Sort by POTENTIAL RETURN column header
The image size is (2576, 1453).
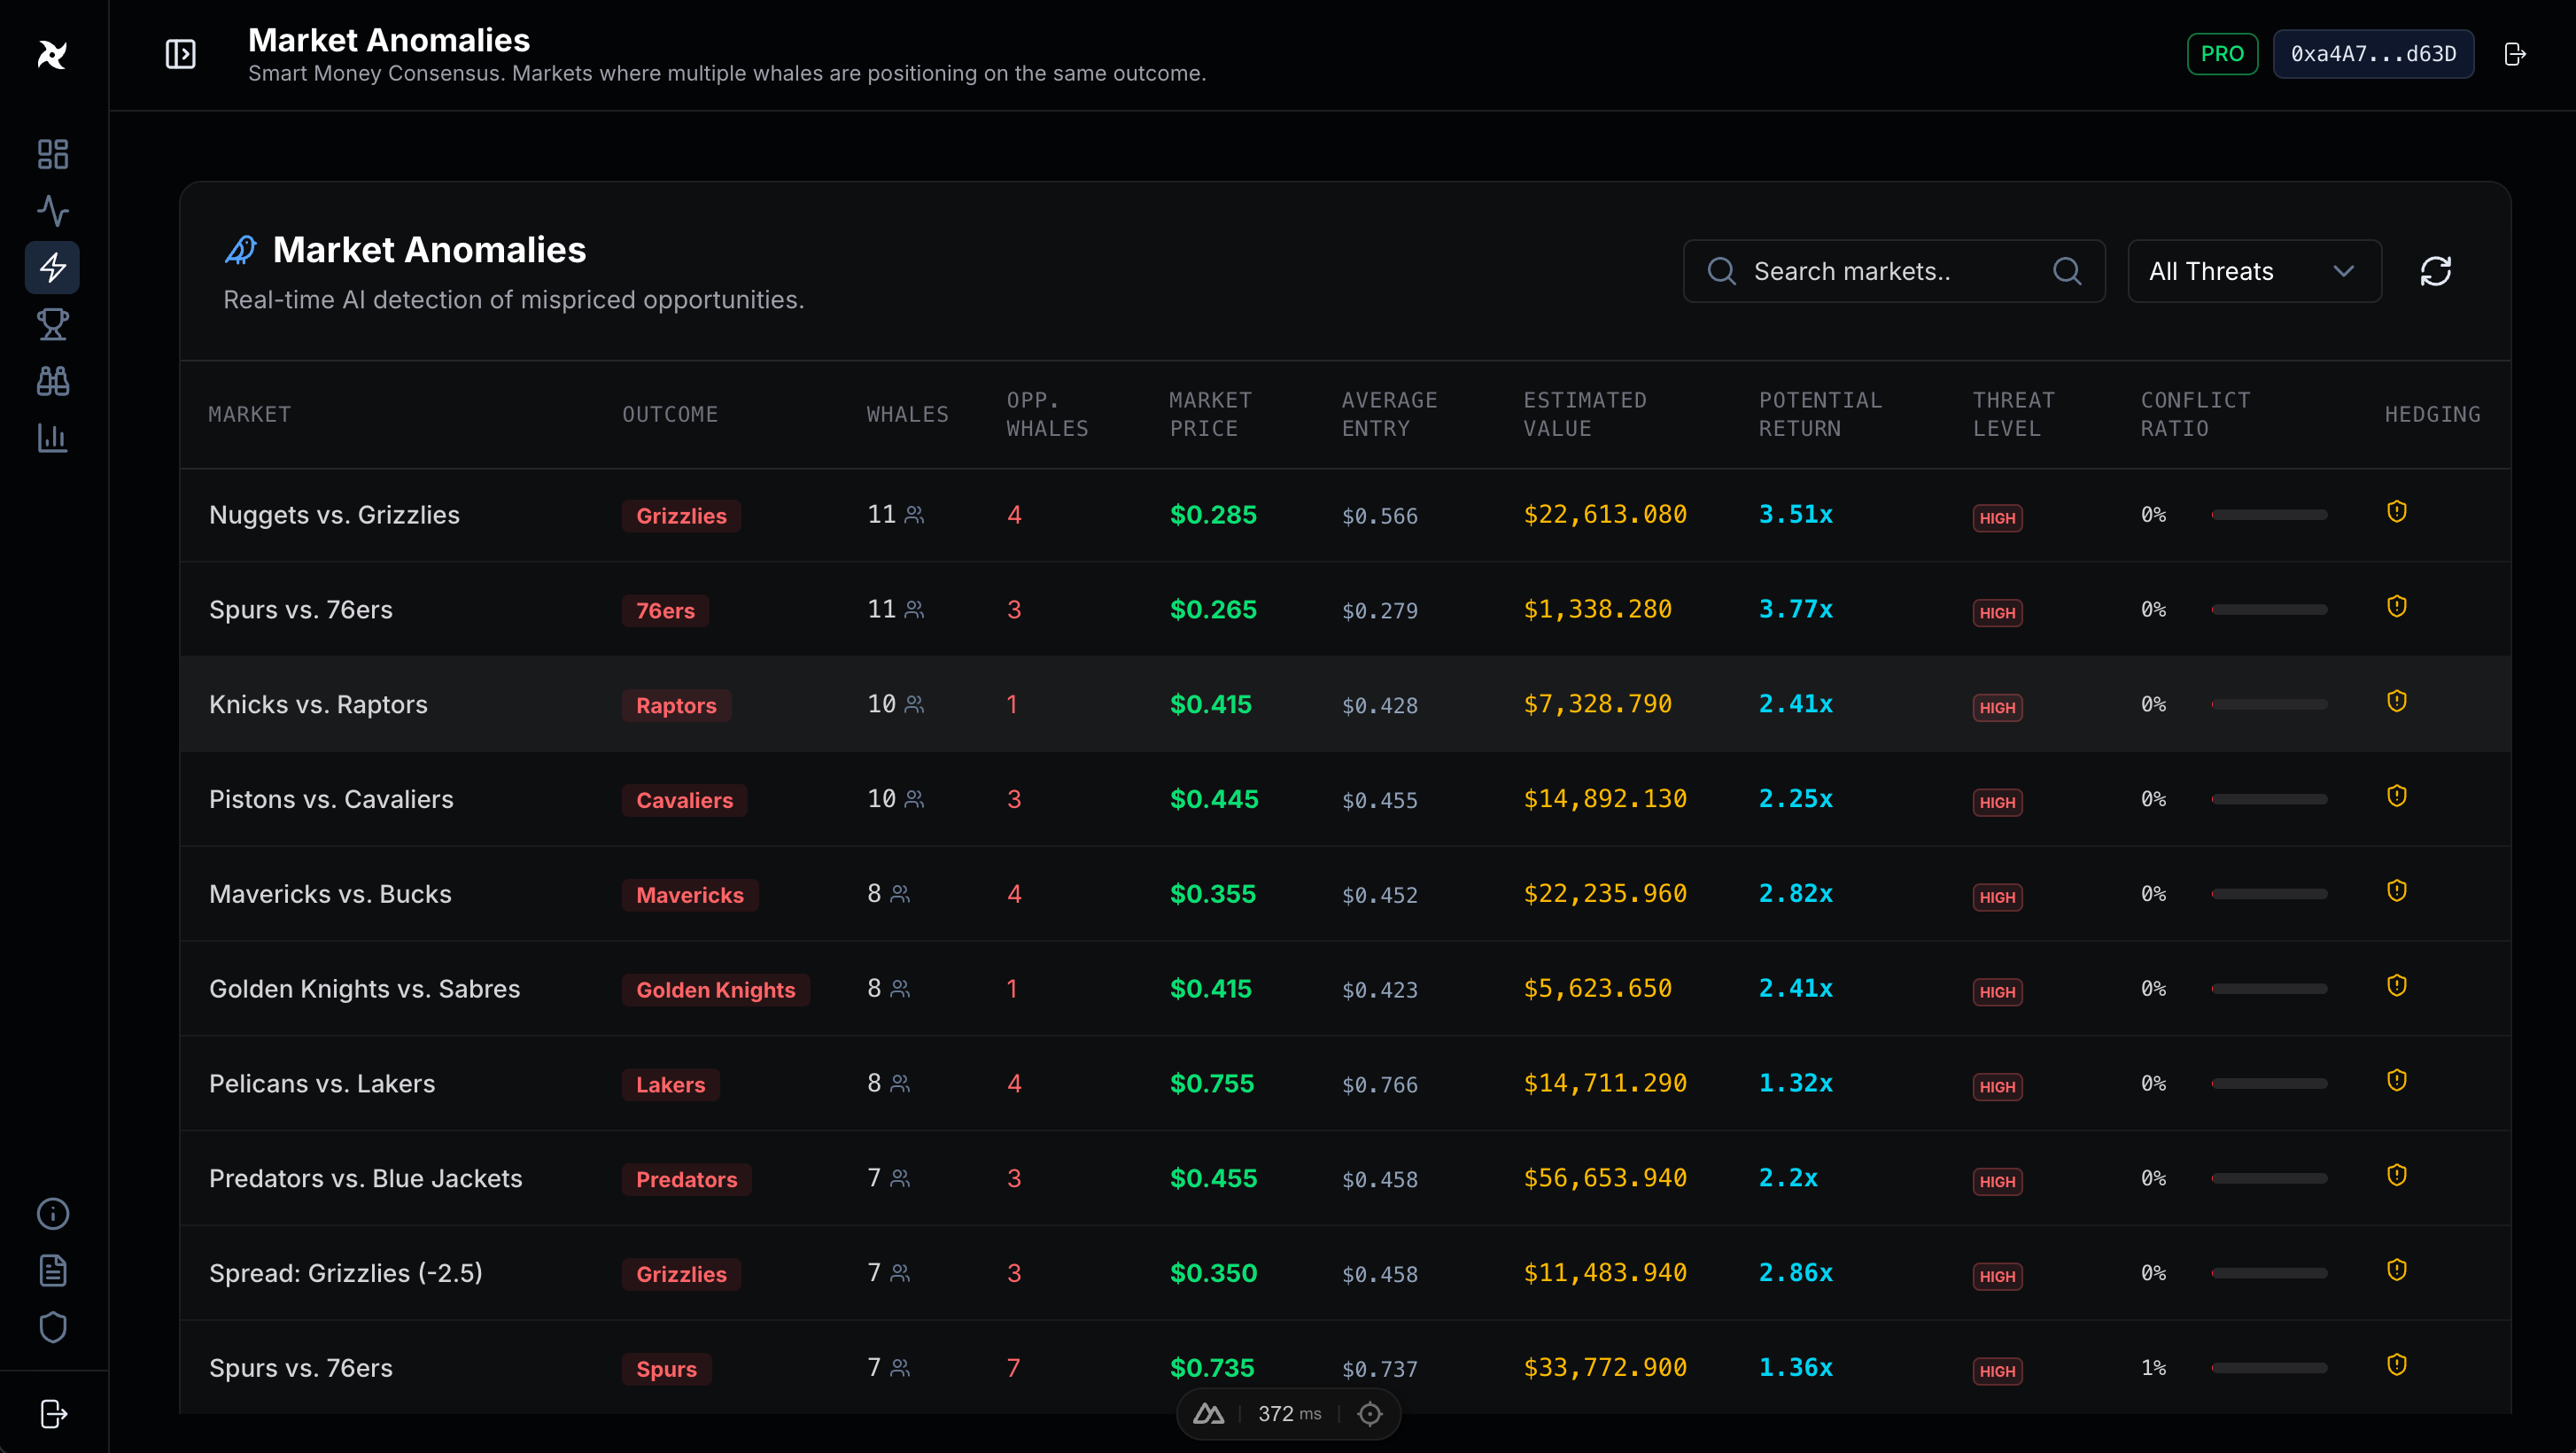pyautogui.click(x=1820, y=414)
